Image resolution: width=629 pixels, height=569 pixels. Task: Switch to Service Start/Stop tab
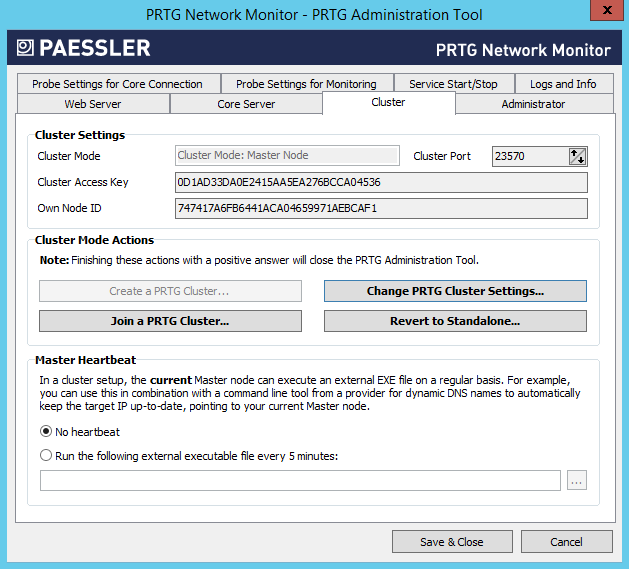point(454,84)
